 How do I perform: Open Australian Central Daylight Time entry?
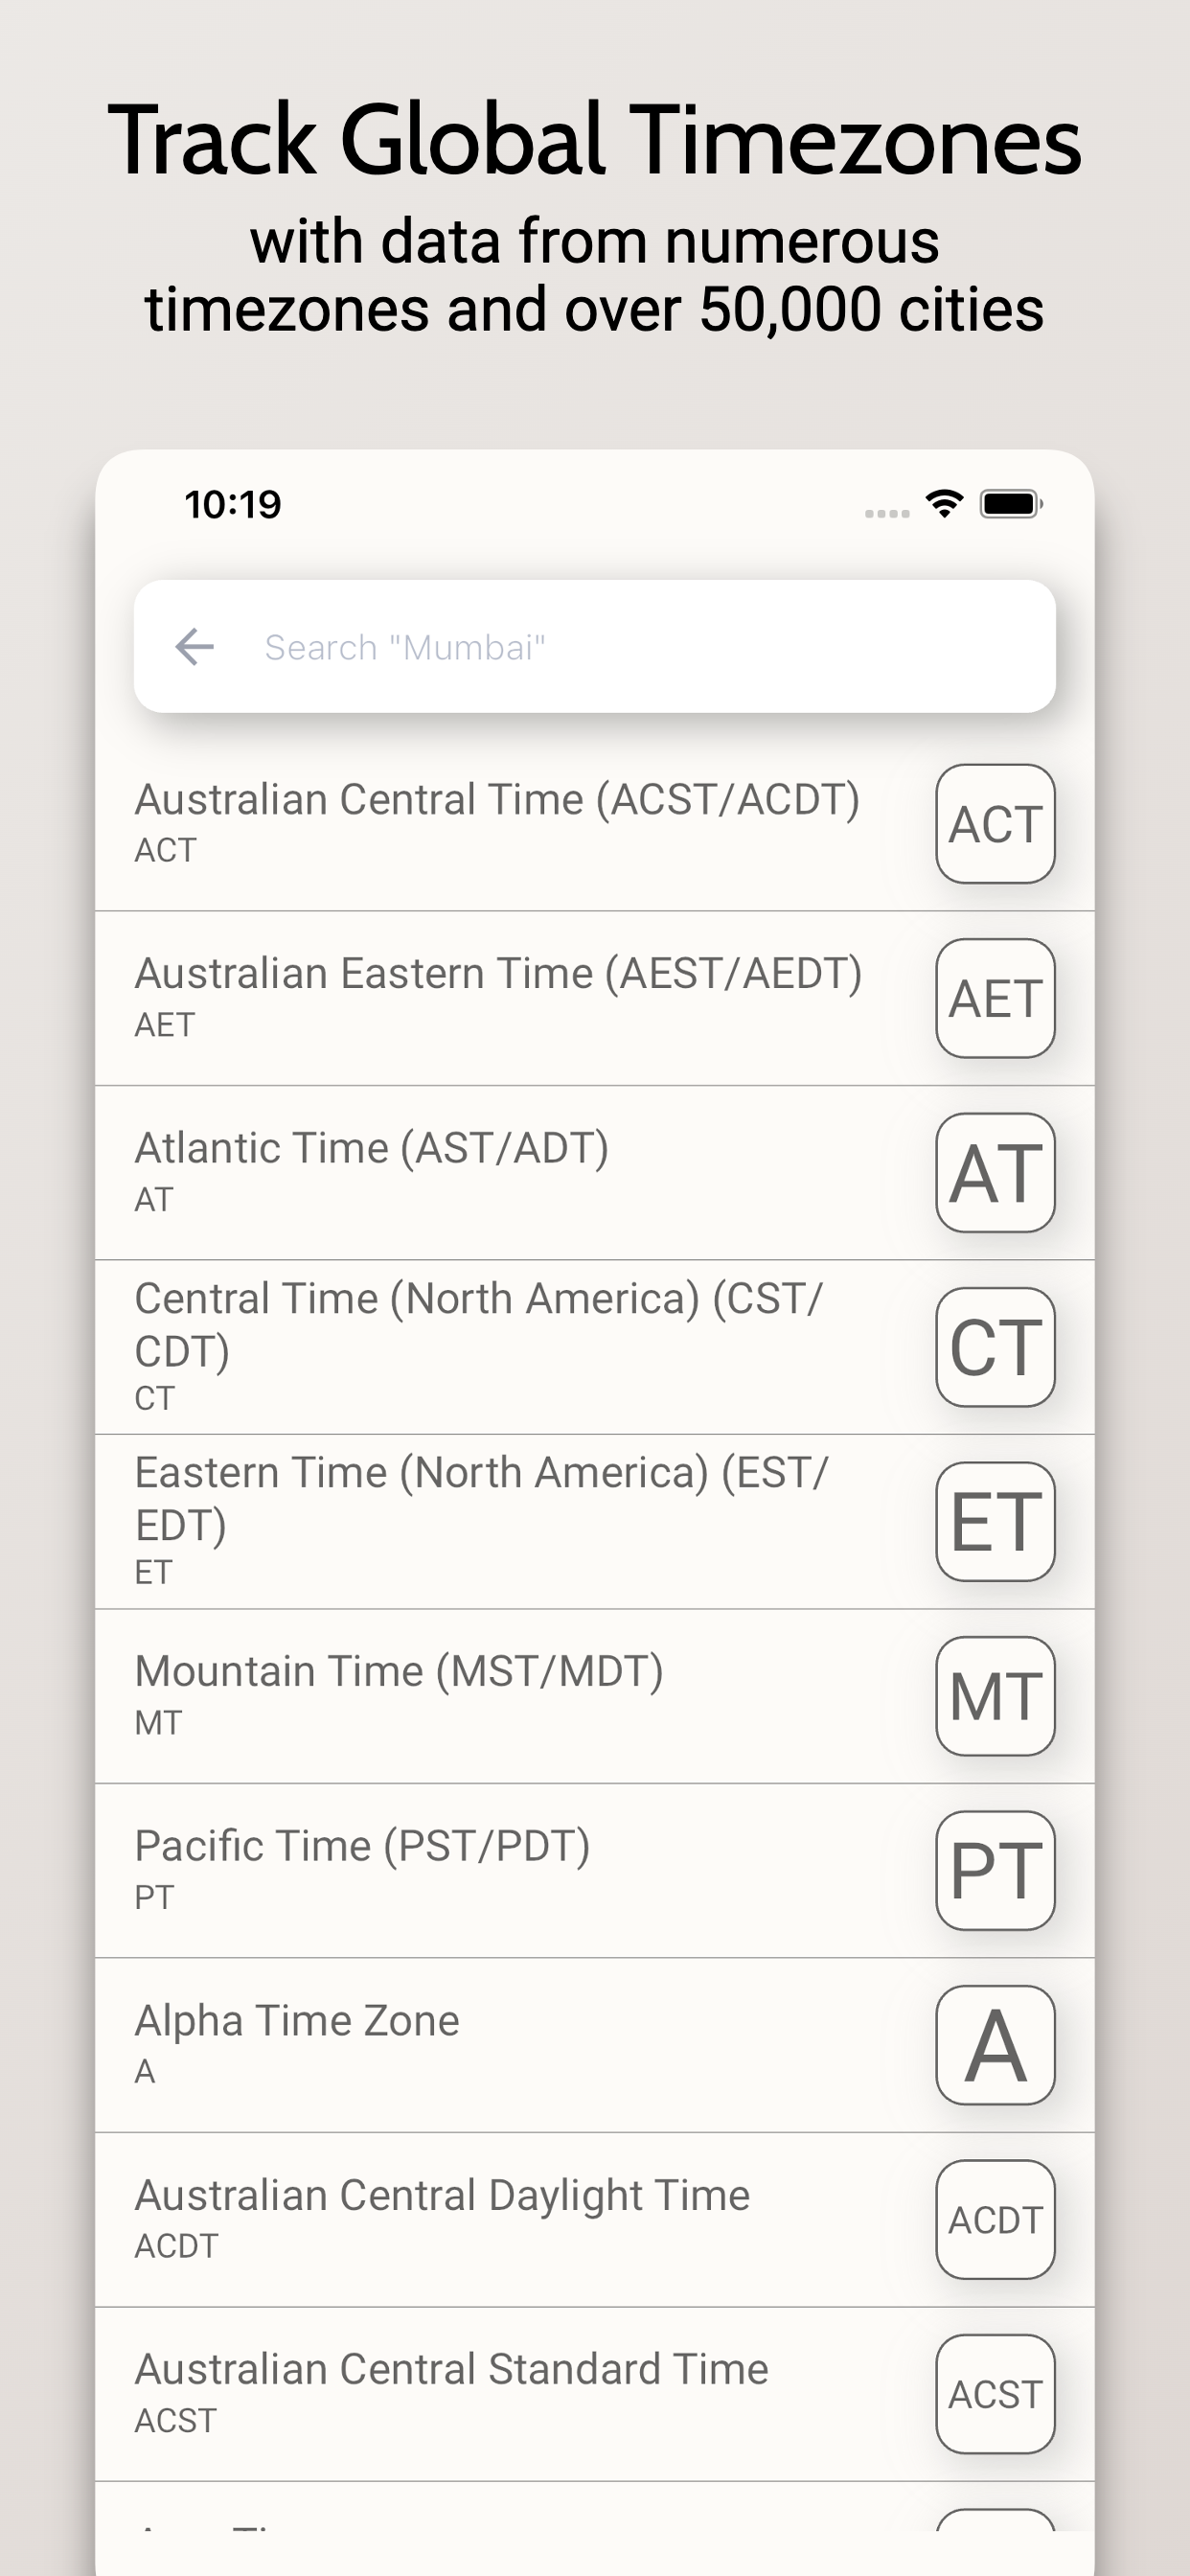click(x=595, y=2220)
